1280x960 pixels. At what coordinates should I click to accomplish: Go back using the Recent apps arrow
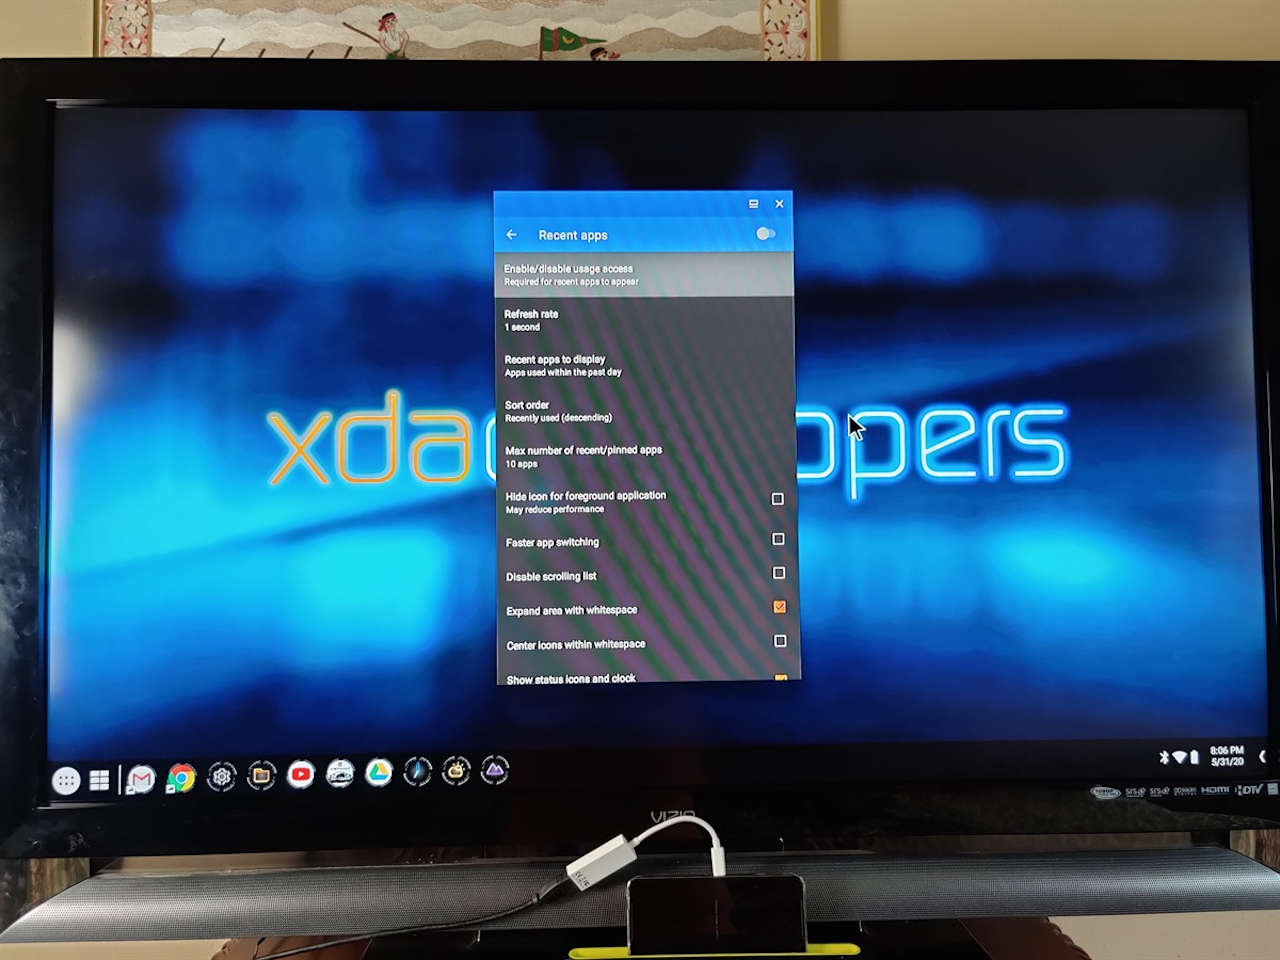tap(512, 234)
